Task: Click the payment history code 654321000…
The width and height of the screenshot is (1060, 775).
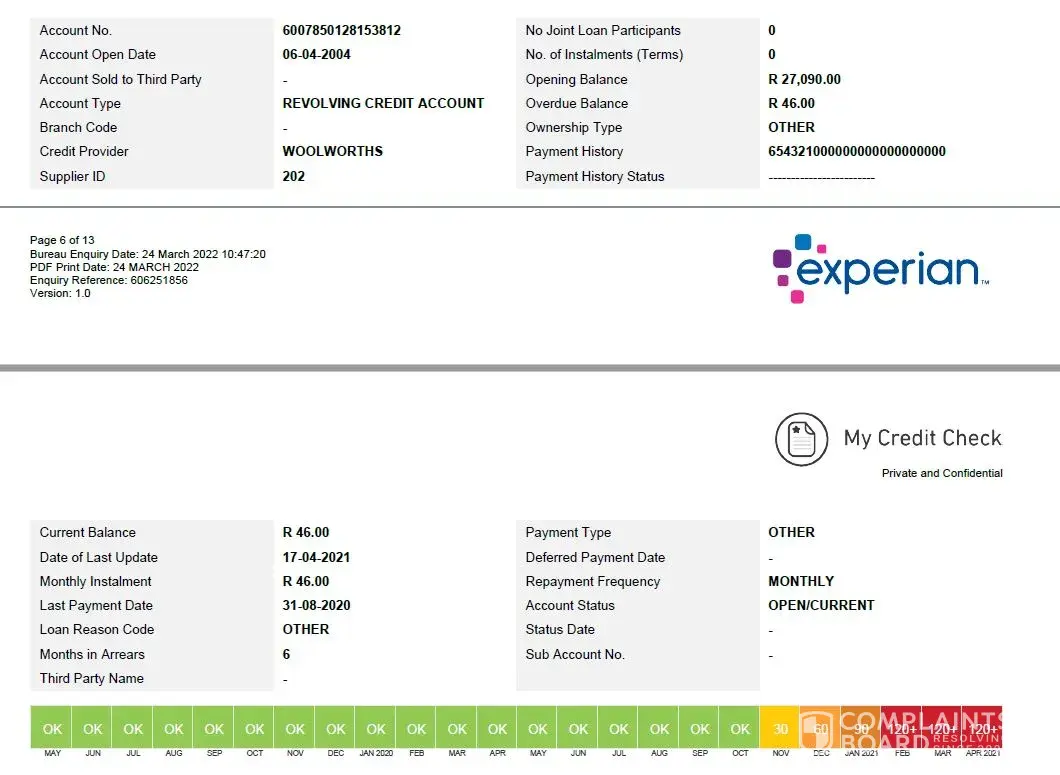Action: 856,152
